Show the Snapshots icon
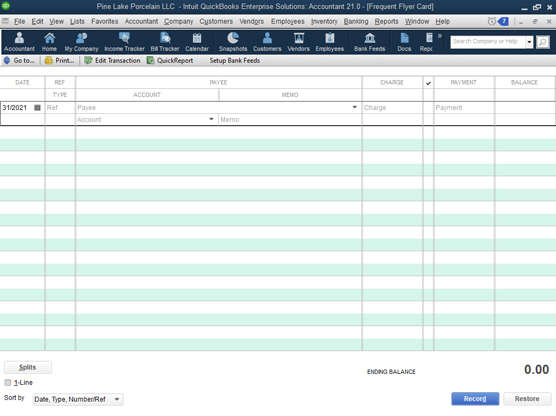 coord(233,42)
